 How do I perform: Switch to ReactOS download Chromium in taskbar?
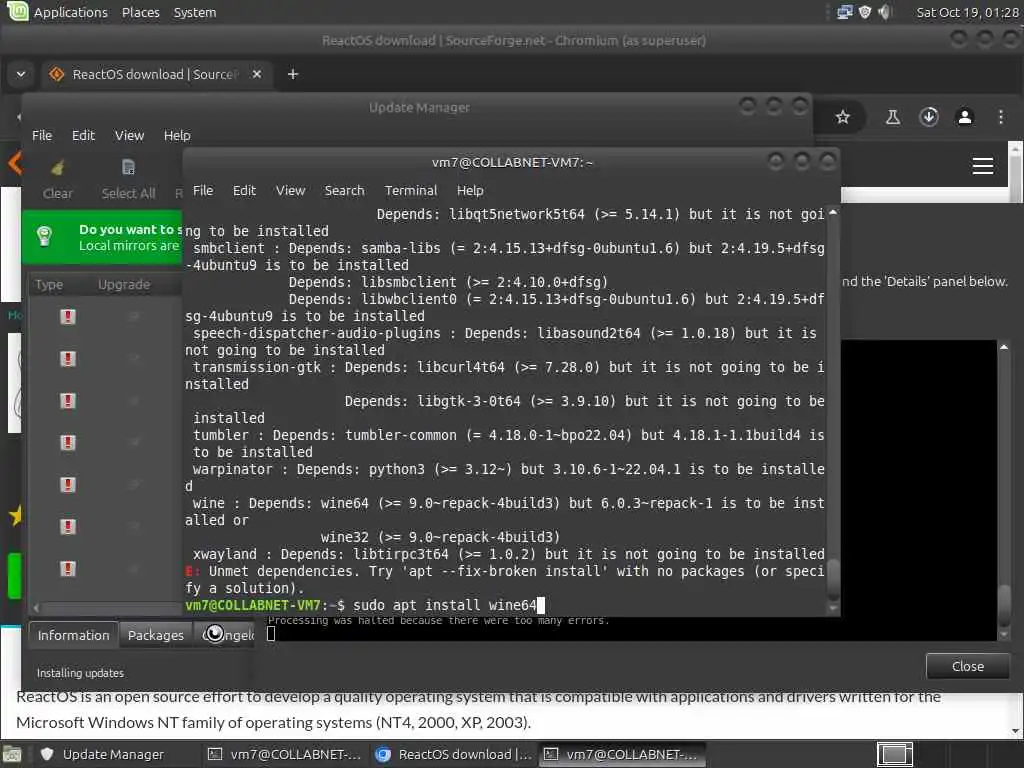(454, 755)
